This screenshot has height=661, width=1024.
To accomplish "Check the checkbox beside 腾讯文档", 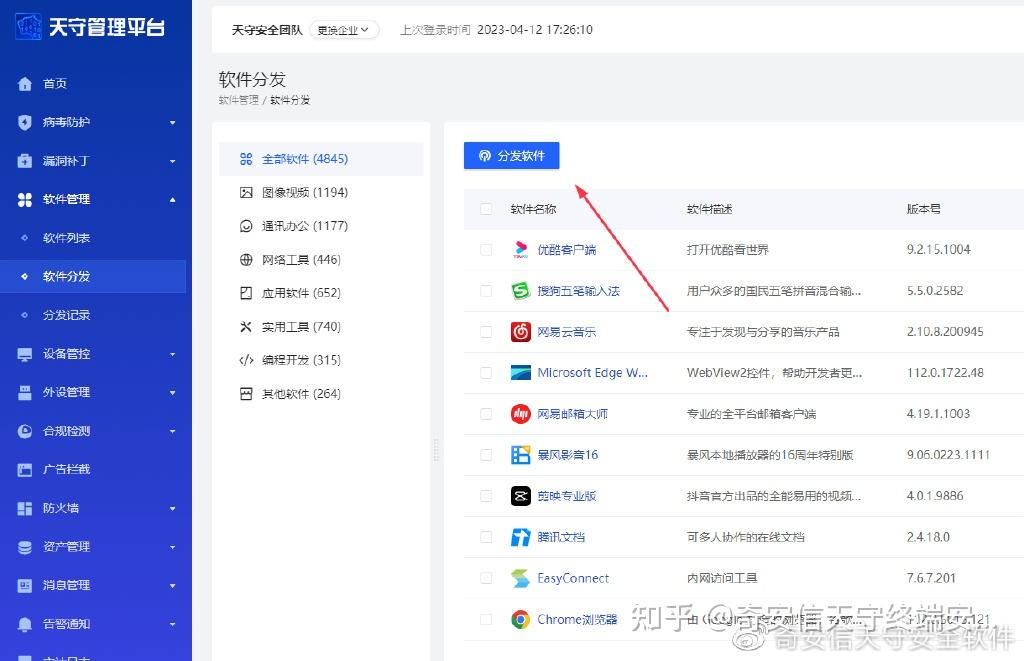I will [x=485, y=537].
